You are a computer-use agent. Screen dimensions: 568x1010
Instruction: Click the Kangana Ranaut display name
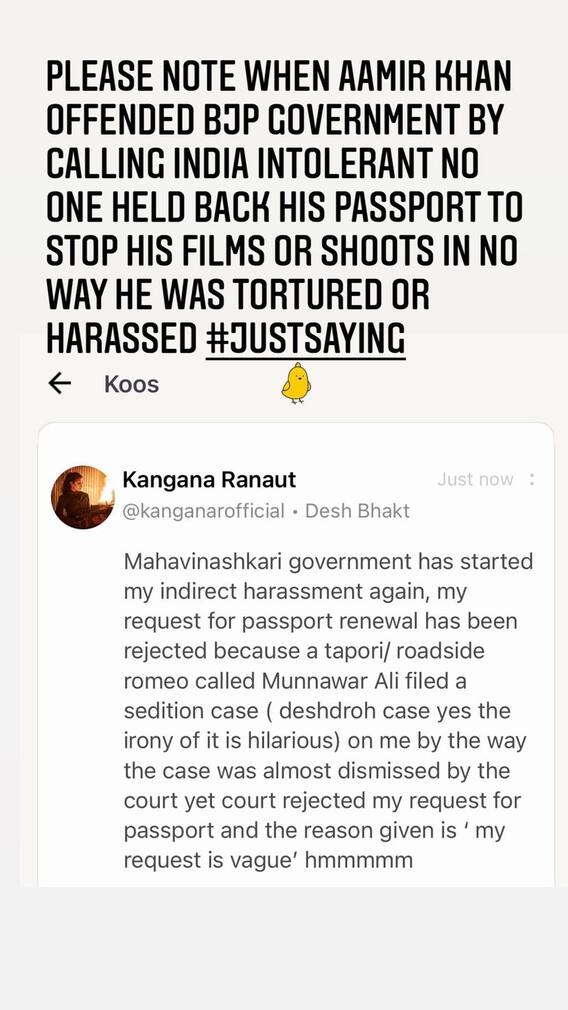click(209, 480)
